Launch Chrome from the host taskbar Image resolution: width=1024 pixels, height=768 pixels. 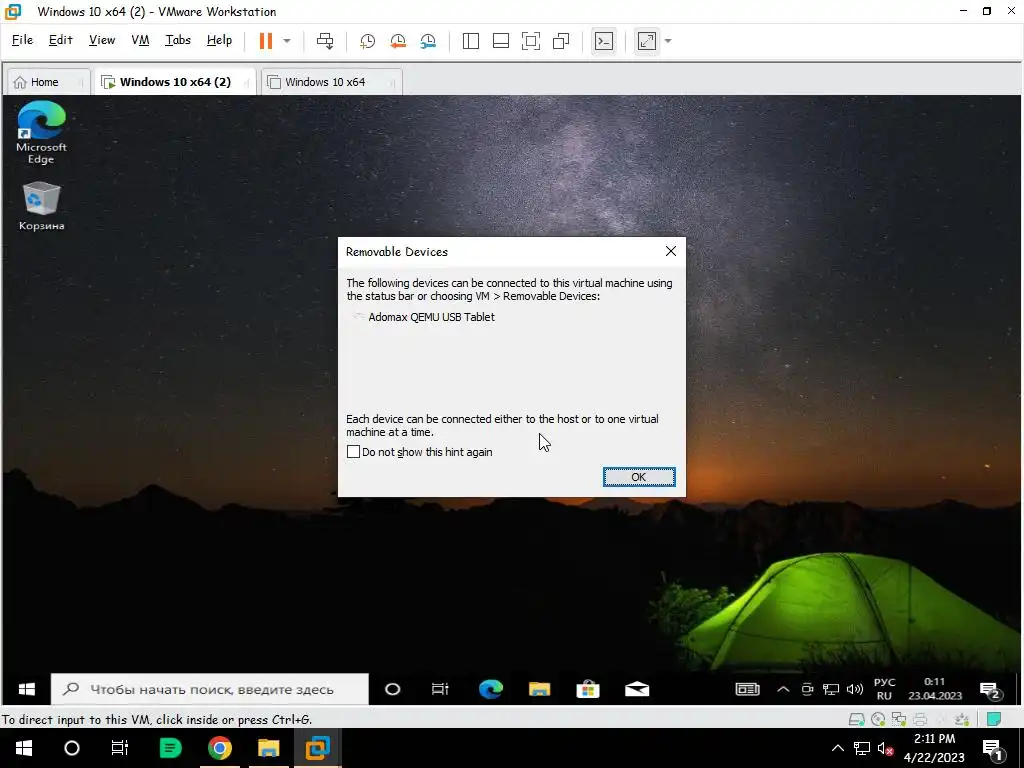tap(220, 748)
